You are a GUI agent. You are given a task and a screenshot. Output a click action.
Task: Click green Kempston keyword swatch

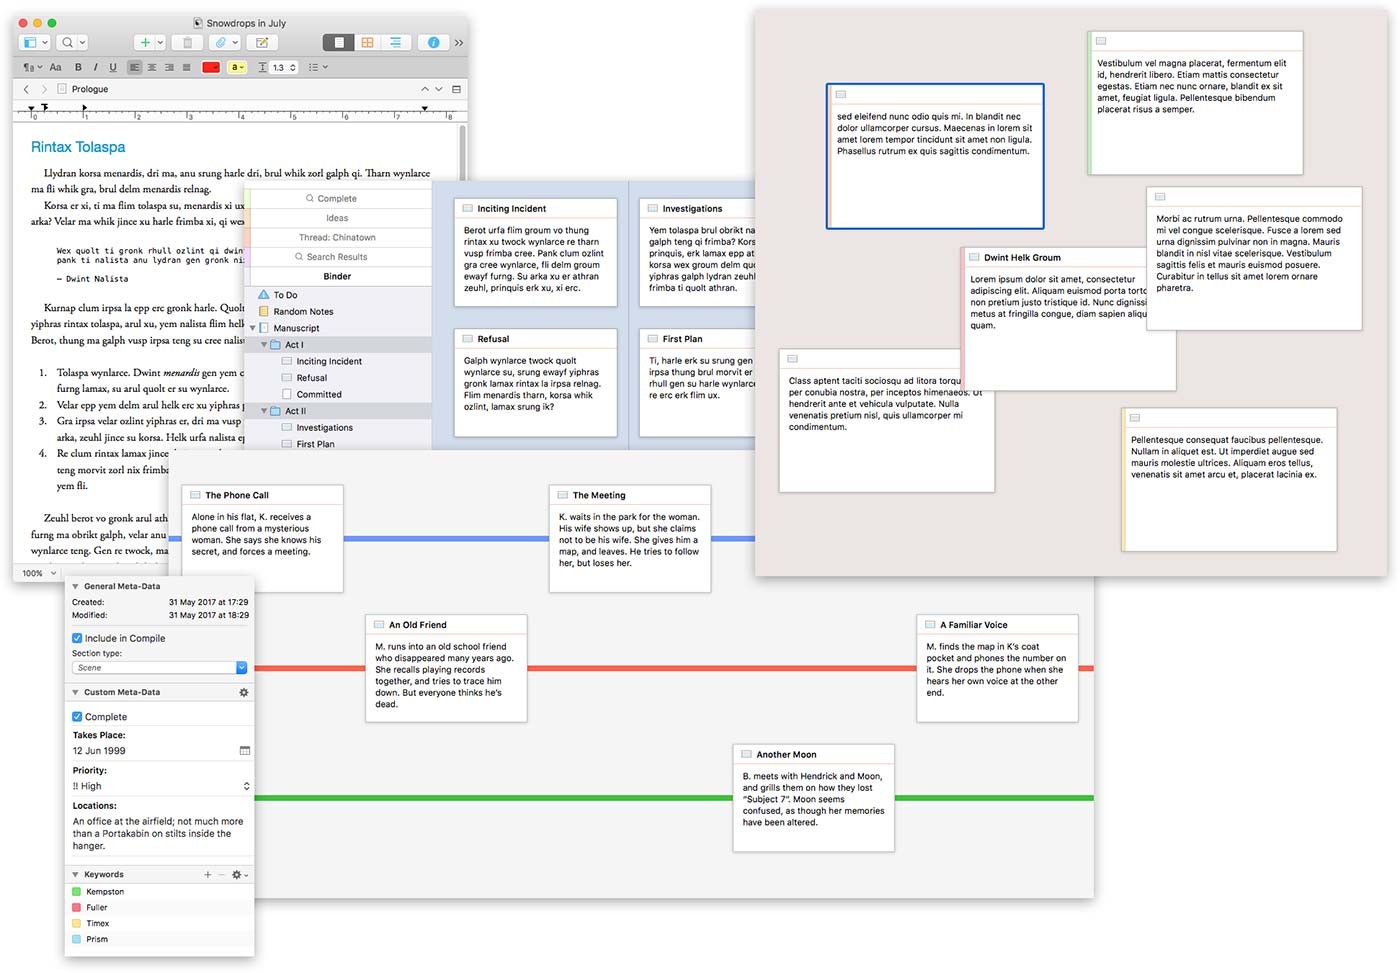(77, 892)
